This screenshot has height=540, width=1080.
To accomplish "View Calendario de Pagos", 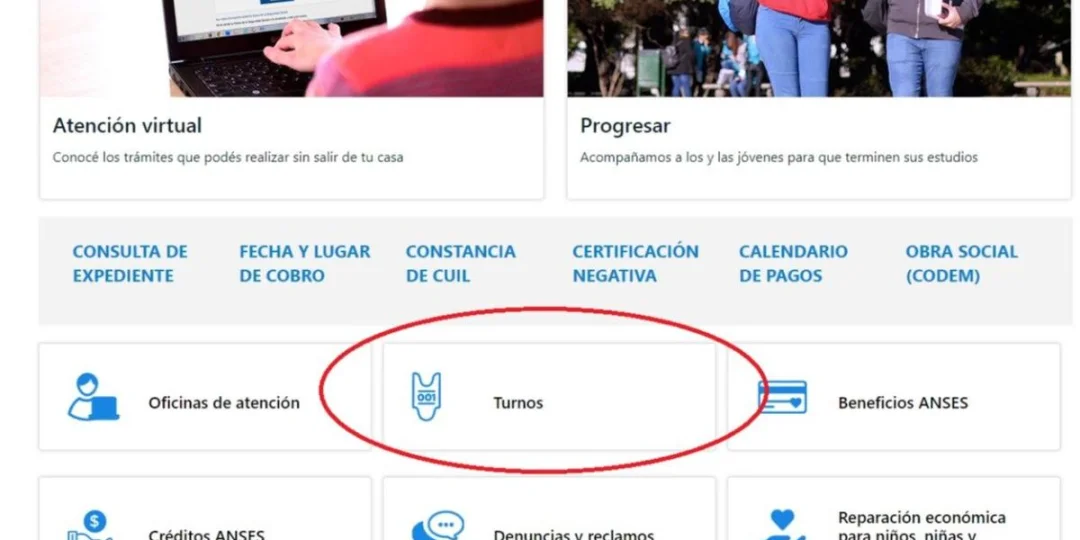I will click(793, 264).
